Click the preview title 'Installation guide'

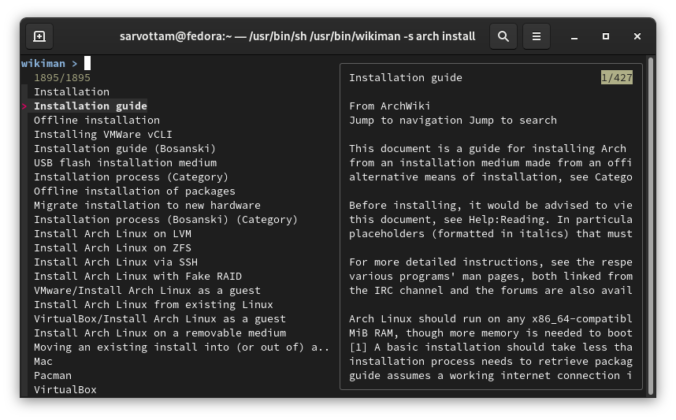point(405,78)
